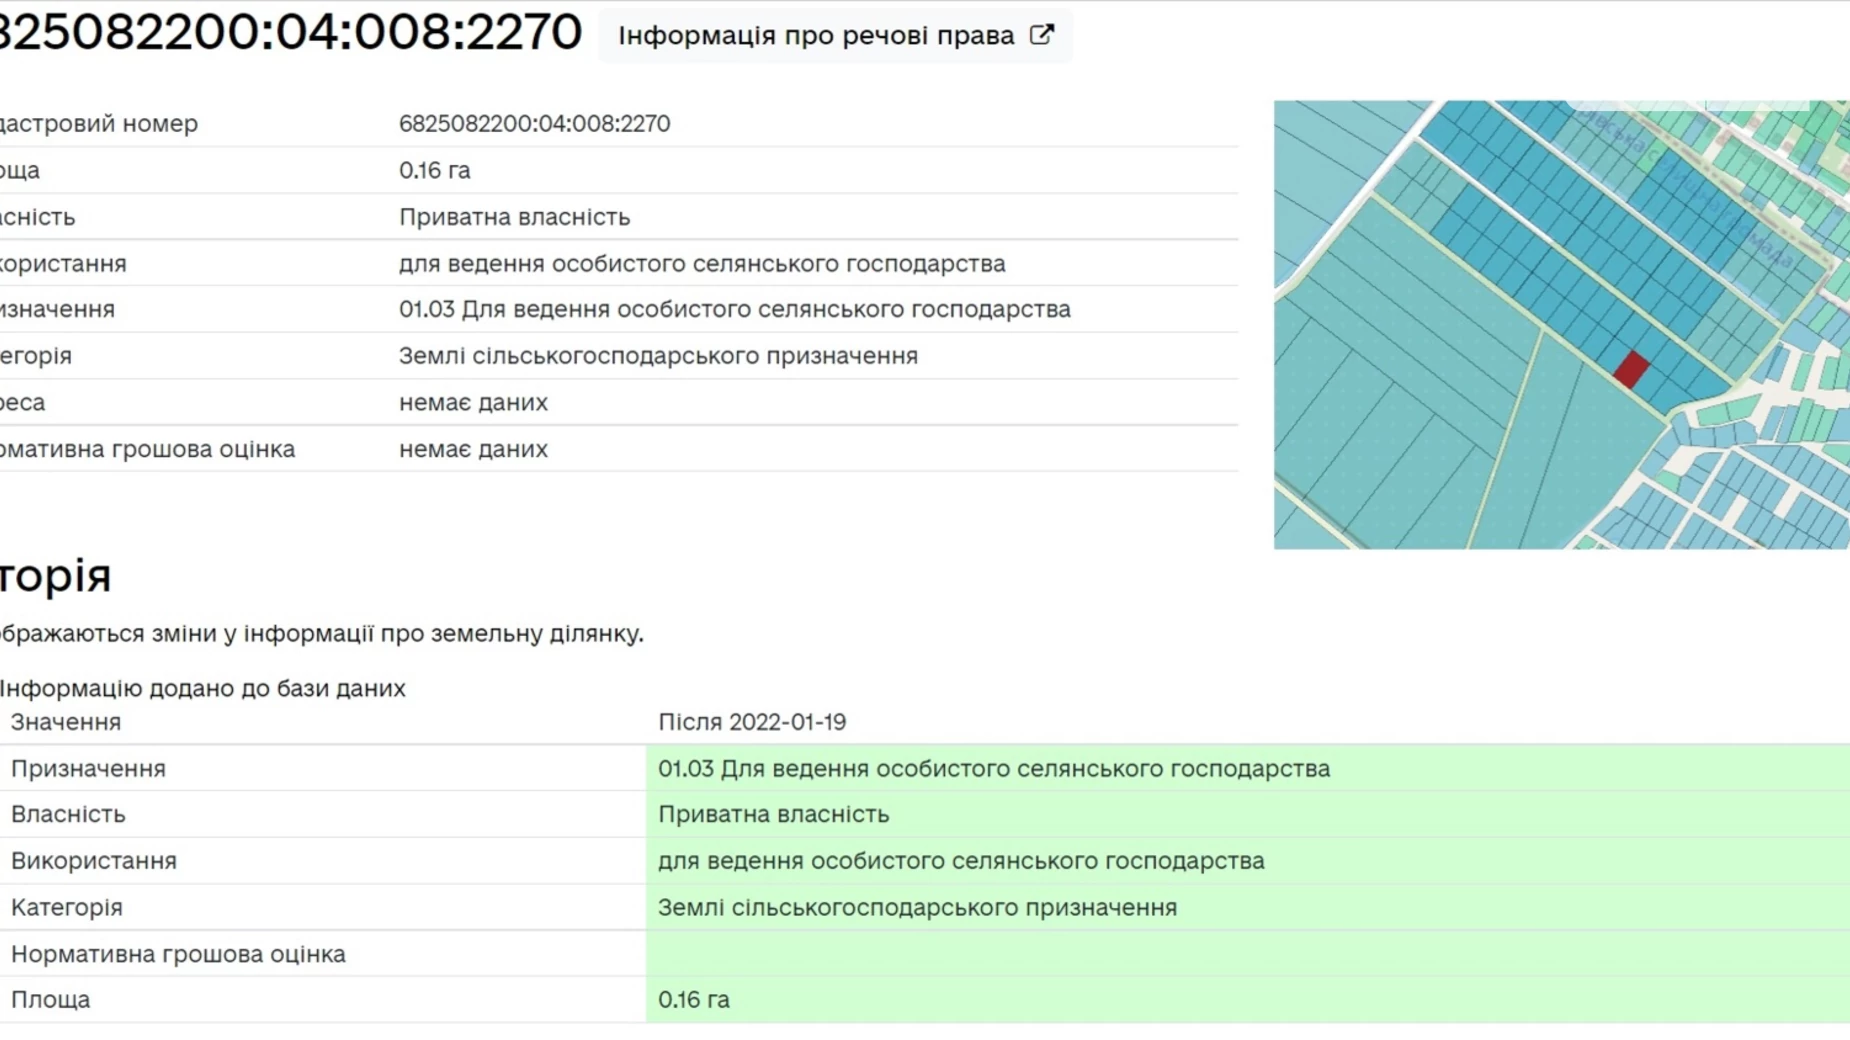Click Приватна власність in the details table
The image size is (1850, 1040).
[x=514, y=217]
